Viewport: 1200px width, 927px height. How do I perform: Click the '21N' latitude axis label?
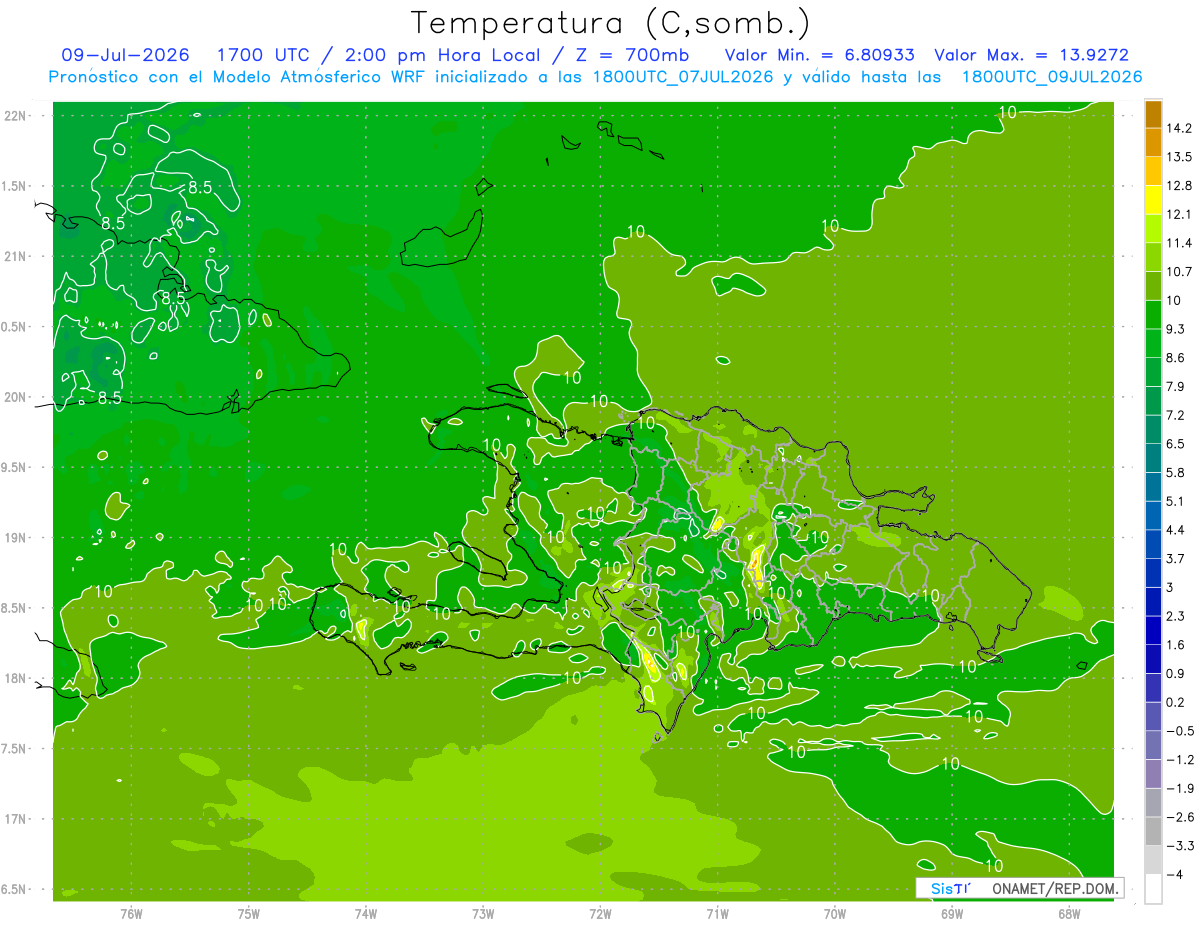[16, 256]
